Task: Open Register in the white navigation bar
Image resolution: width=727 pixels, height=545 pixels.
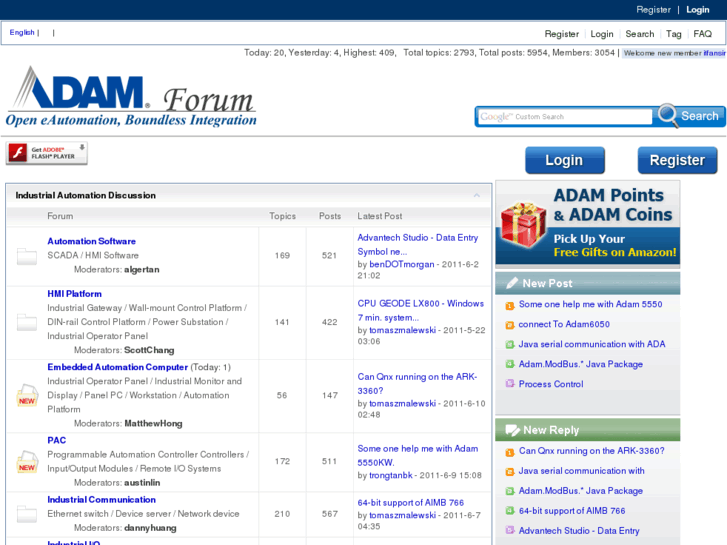Action: pyautogui.click(x=561, y=34)
